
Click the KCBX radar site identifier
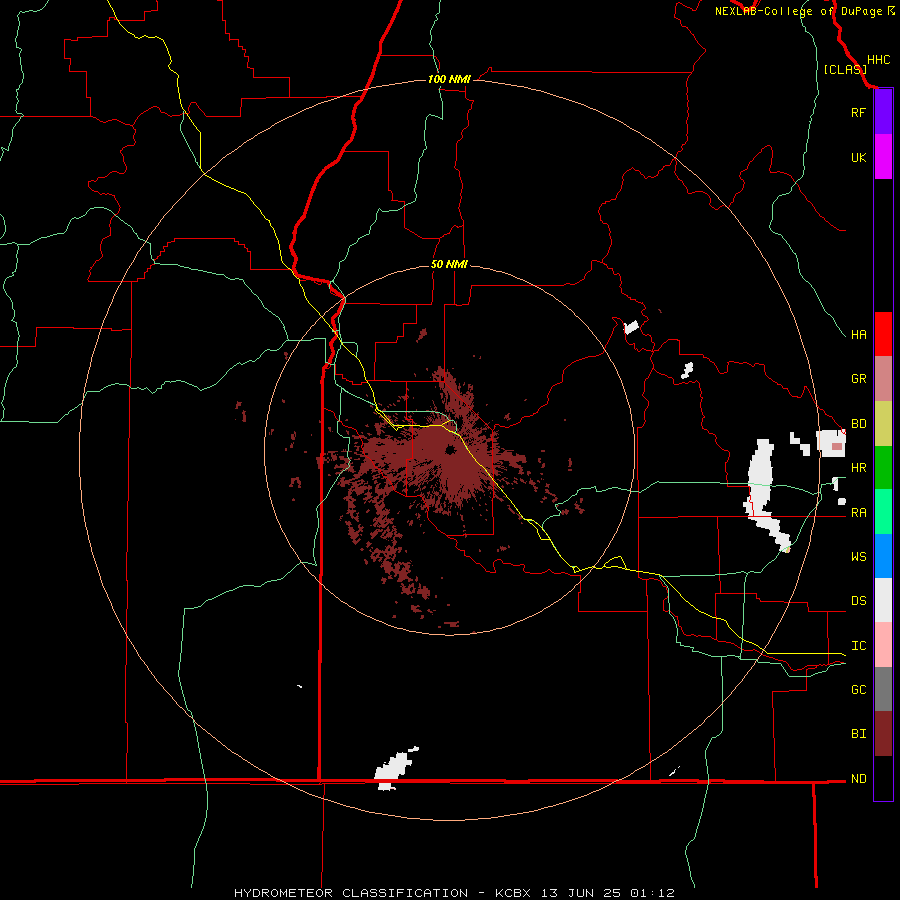pyautogui.click(x=513, y=893)
